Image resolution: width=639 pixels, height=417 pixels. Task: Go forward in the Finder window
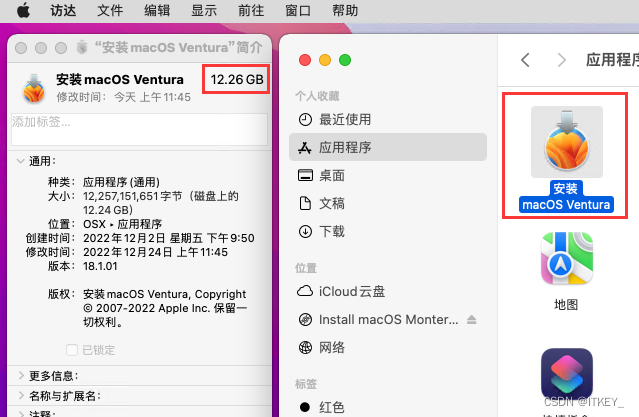point(562,60)
